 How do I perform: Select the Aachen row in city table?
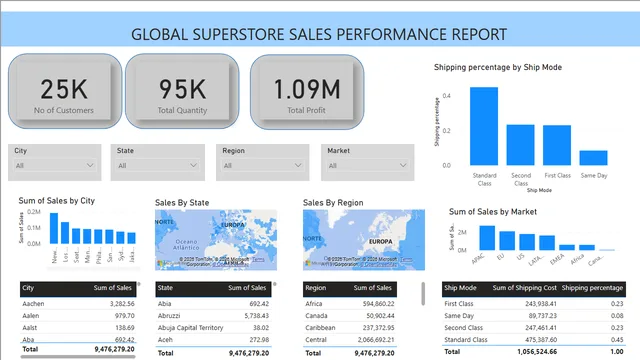click(78, 304)
